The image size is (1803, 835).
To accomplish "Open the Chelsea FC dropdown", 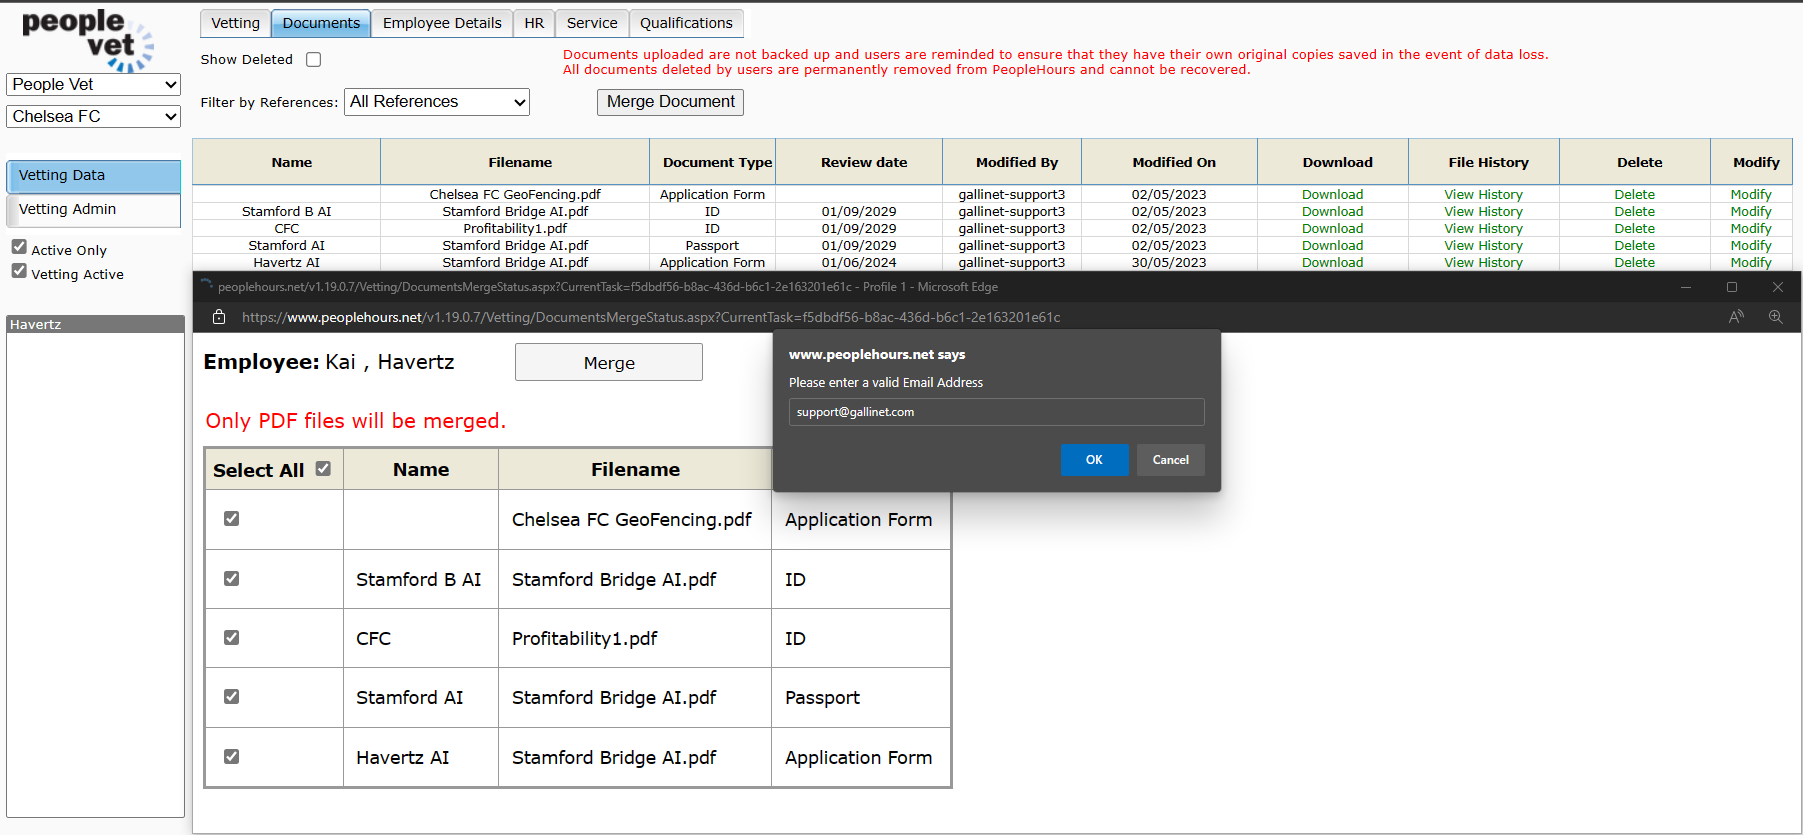I will coord(94,117).
